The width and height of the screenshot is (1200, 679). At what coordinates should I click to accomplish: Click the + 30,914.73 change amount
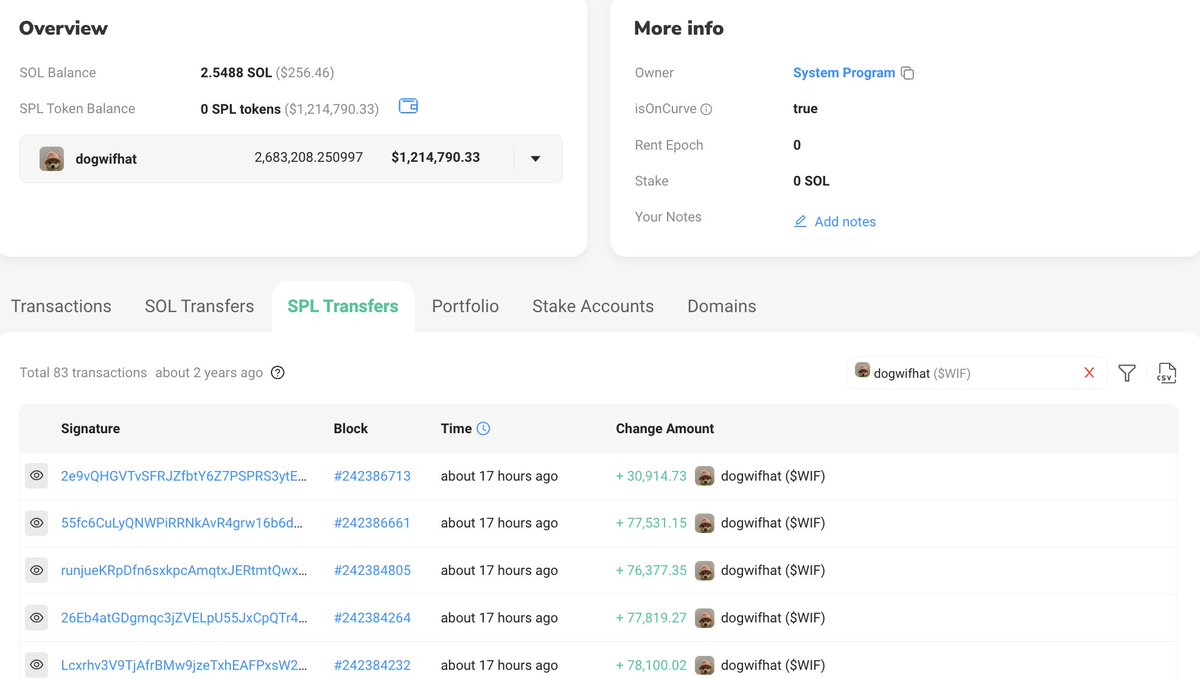[x=651, y=476]
